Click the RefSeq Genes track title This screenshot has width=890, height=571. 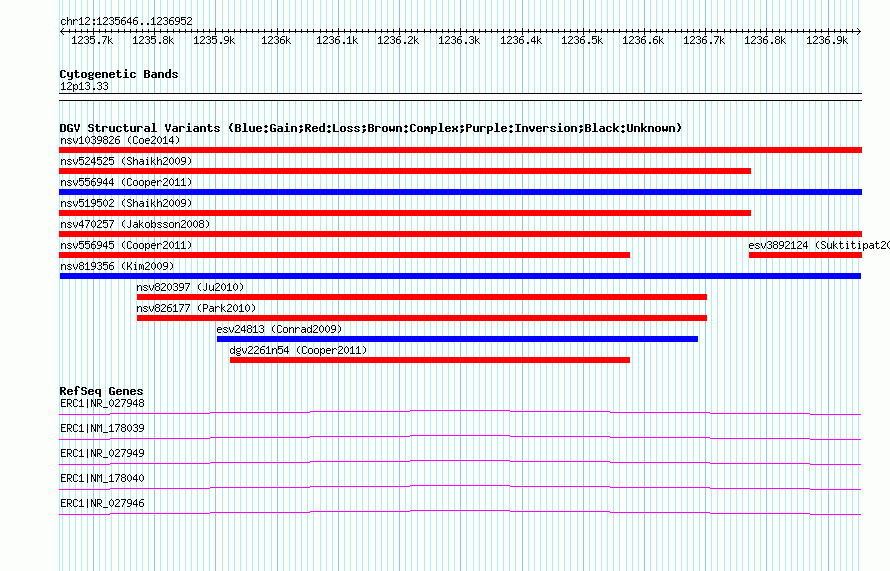coord(101,391)
